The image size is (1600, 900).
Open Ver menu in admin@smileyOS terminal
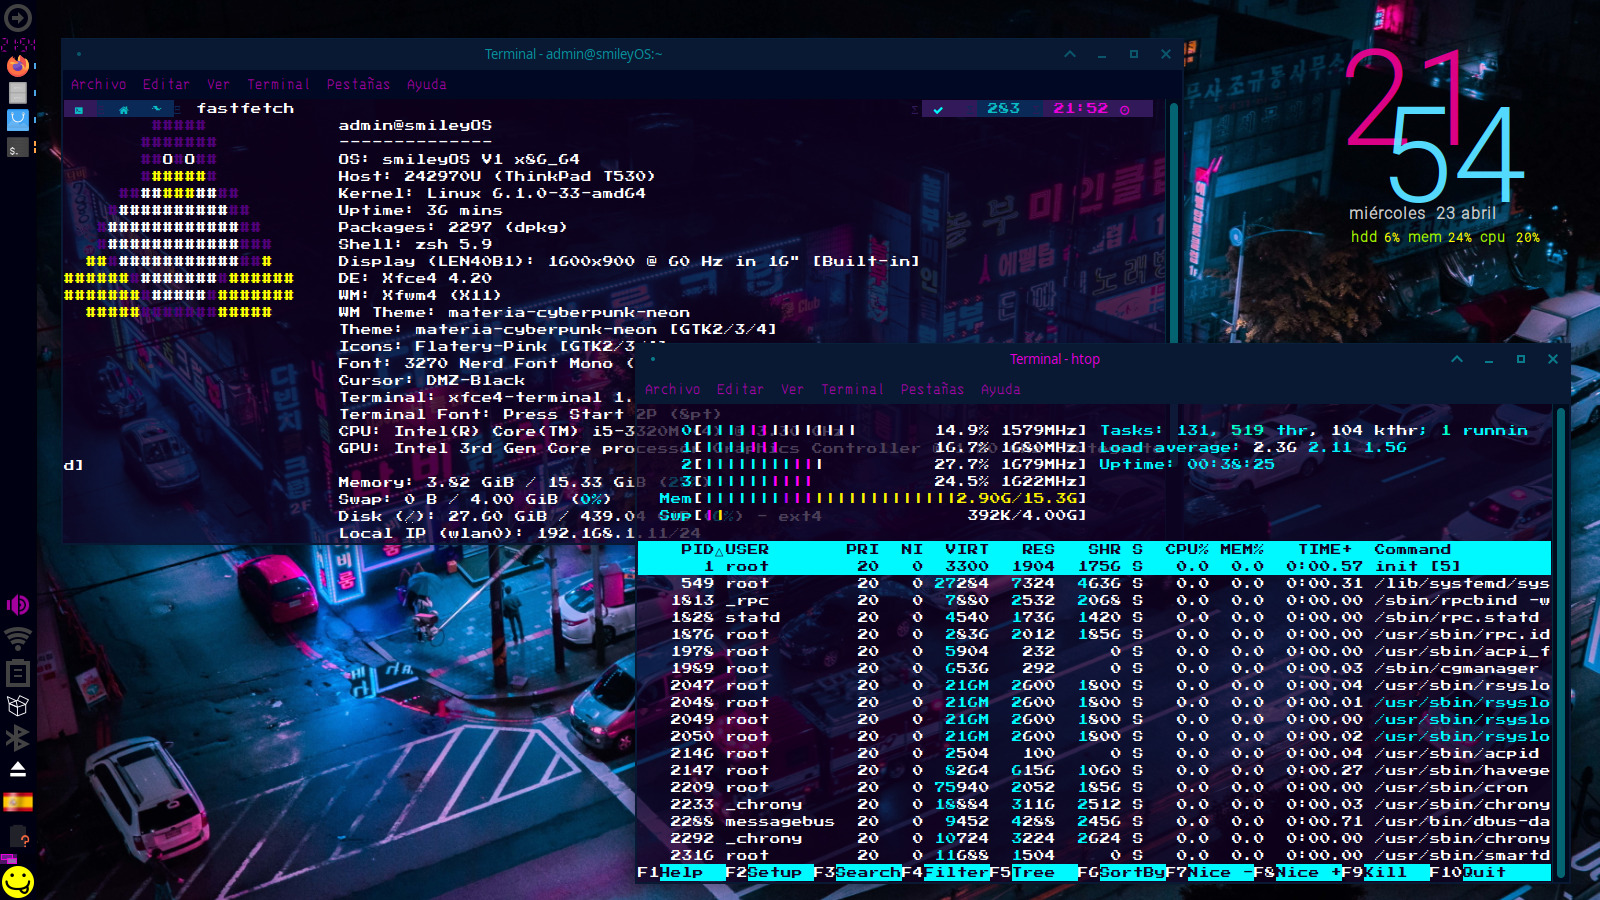[x=218, y=85]
